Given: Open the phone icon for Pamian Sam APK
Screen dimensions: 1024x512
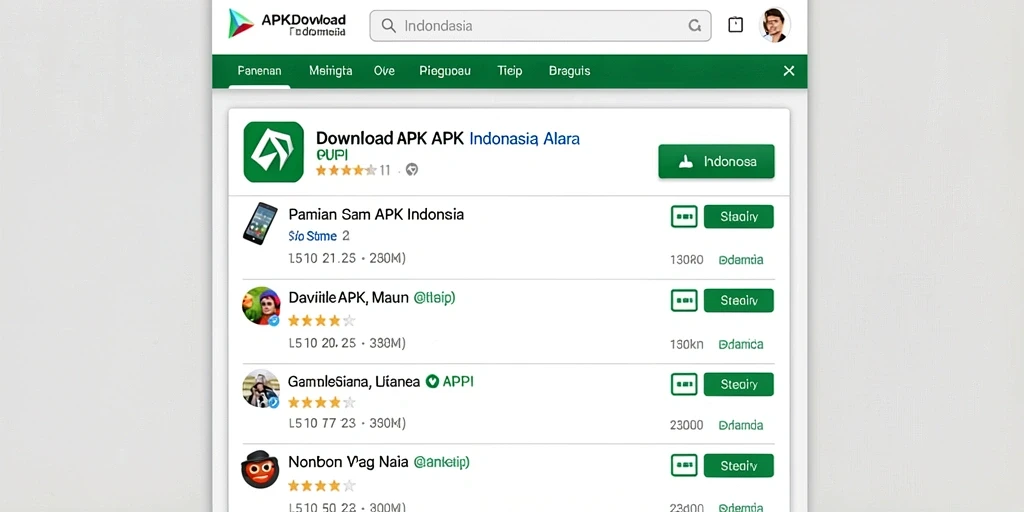Looking at the screenshot, I should pyautogui.click(x=260, y=223).
